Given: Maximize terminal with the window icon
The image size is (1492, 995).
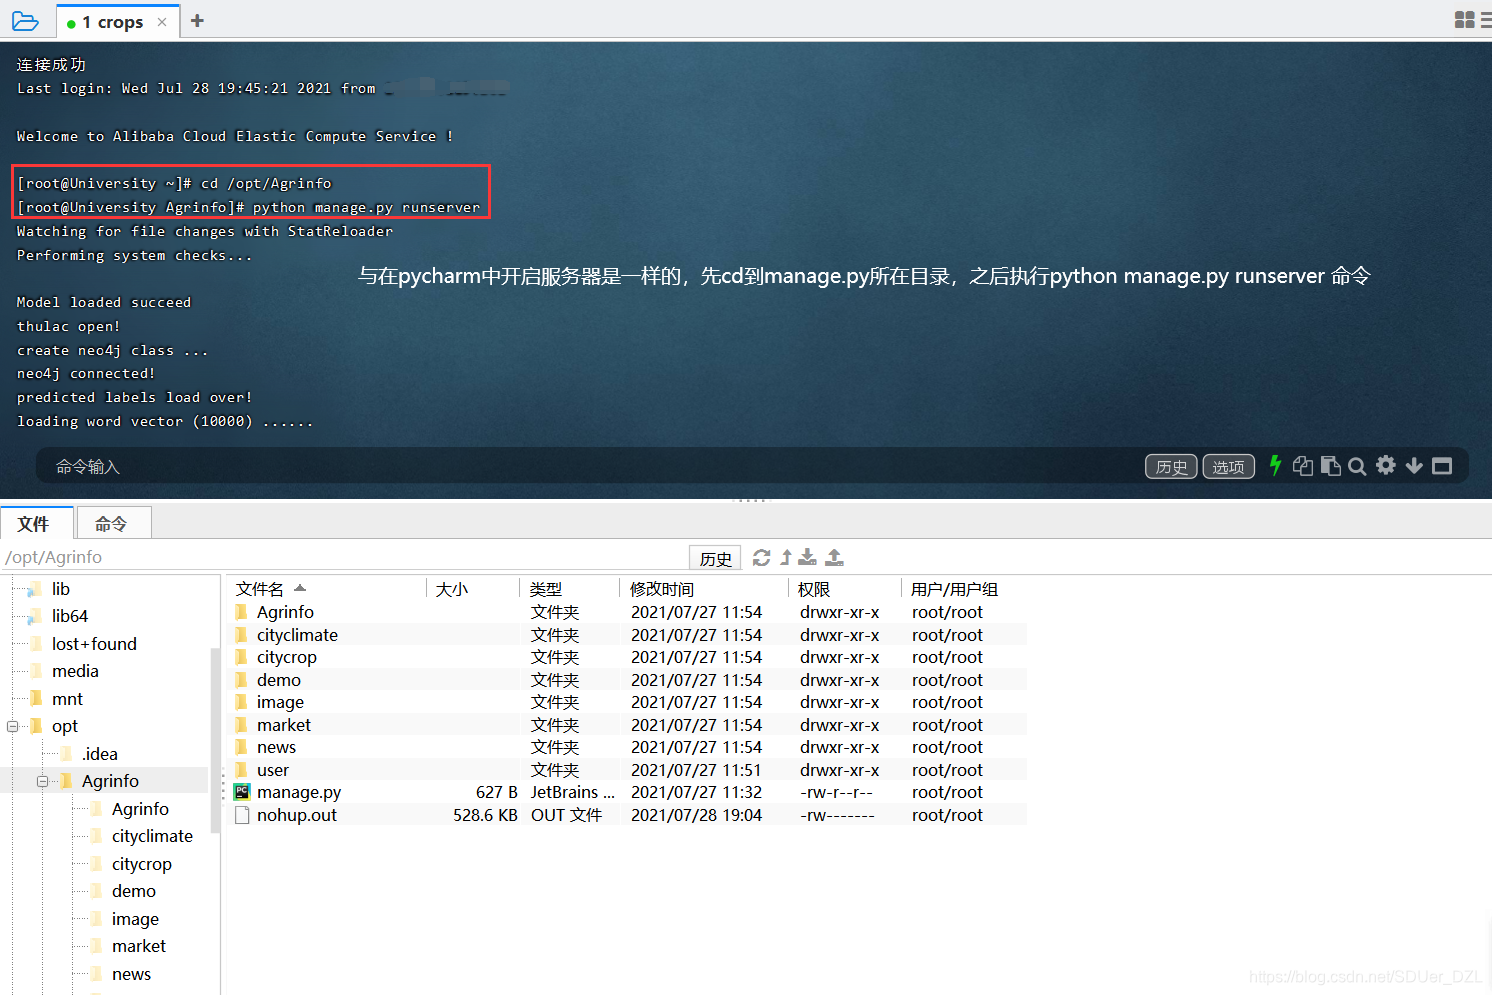Looking at the screenshot, I should point(1442,466).
